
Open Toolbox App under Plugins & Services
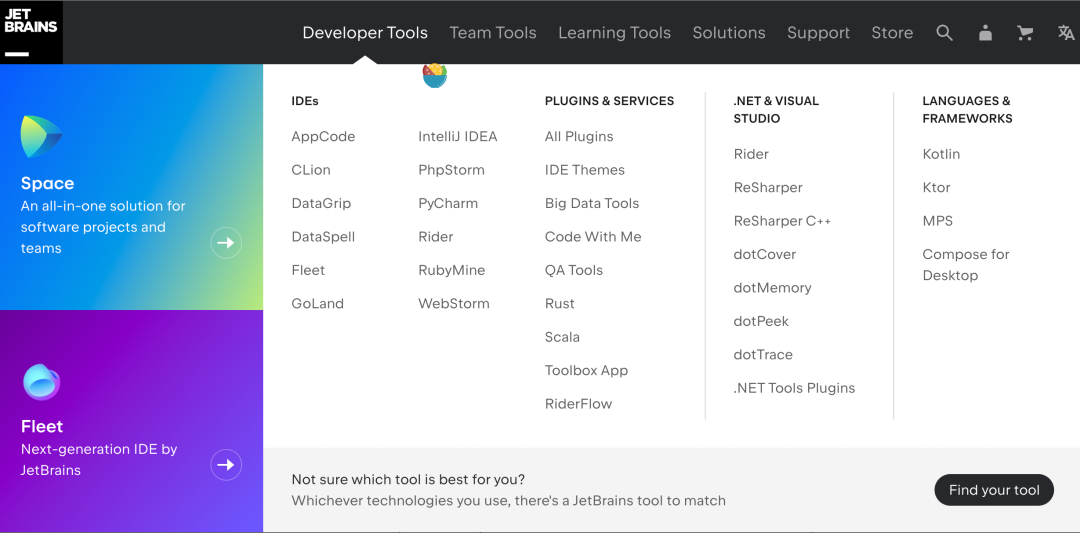pyautogui.click(x=586, y=371)
